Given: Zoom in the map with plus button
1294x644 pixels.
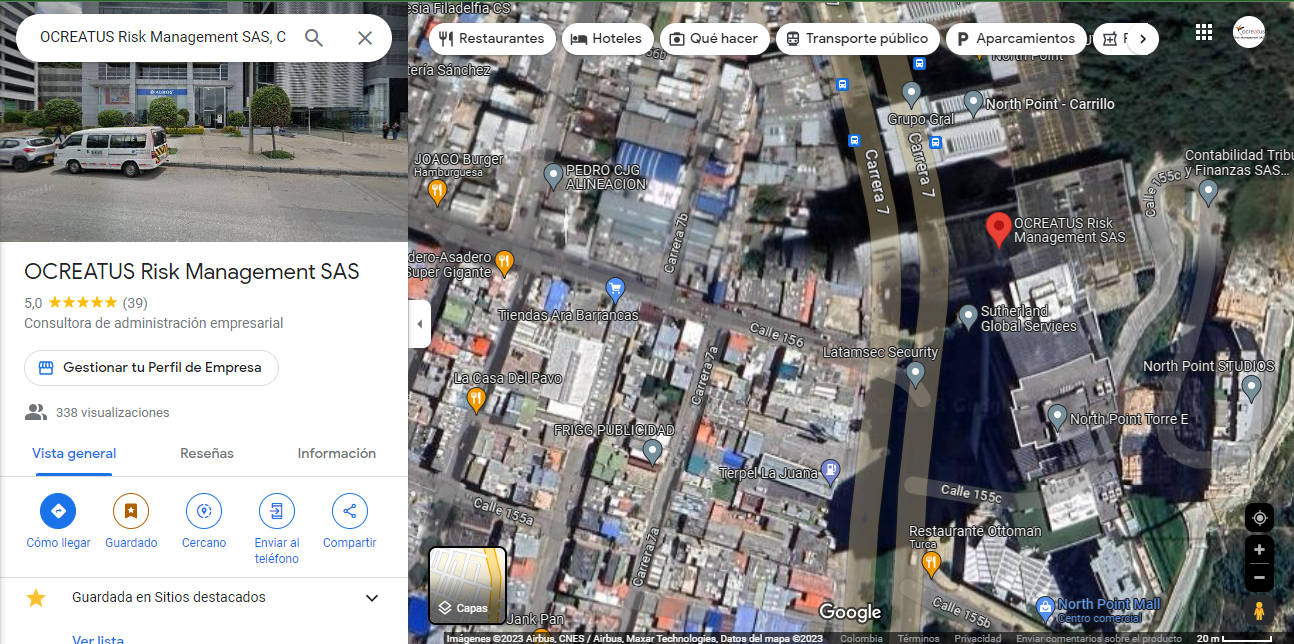Looking at the screenshot, I should [x=1259, y=550].
